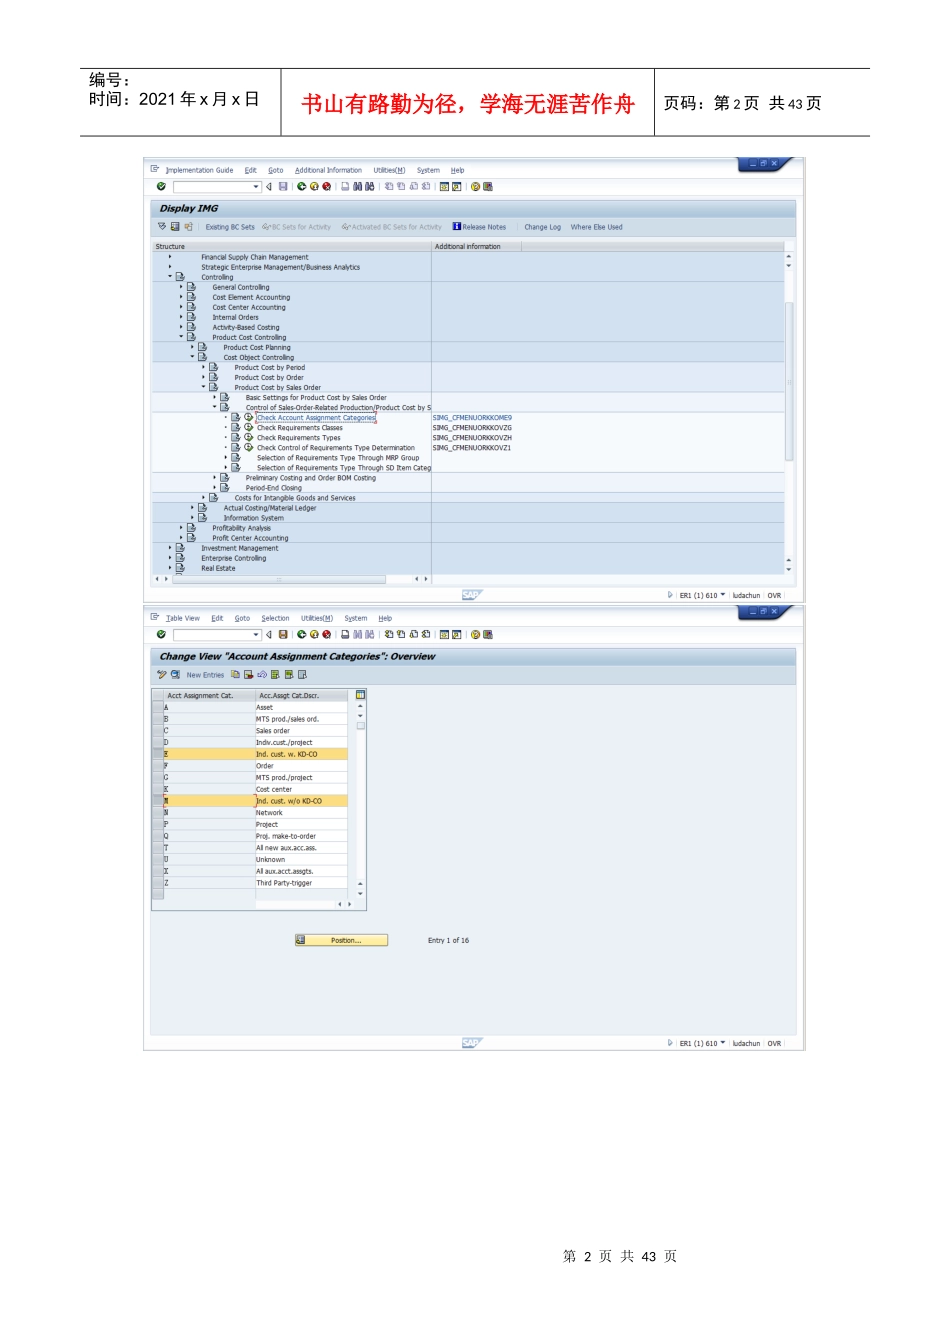Click red Cancel icon in Change View toolbar
This screenshot has width=950, height=1344.
click(326, 635)
